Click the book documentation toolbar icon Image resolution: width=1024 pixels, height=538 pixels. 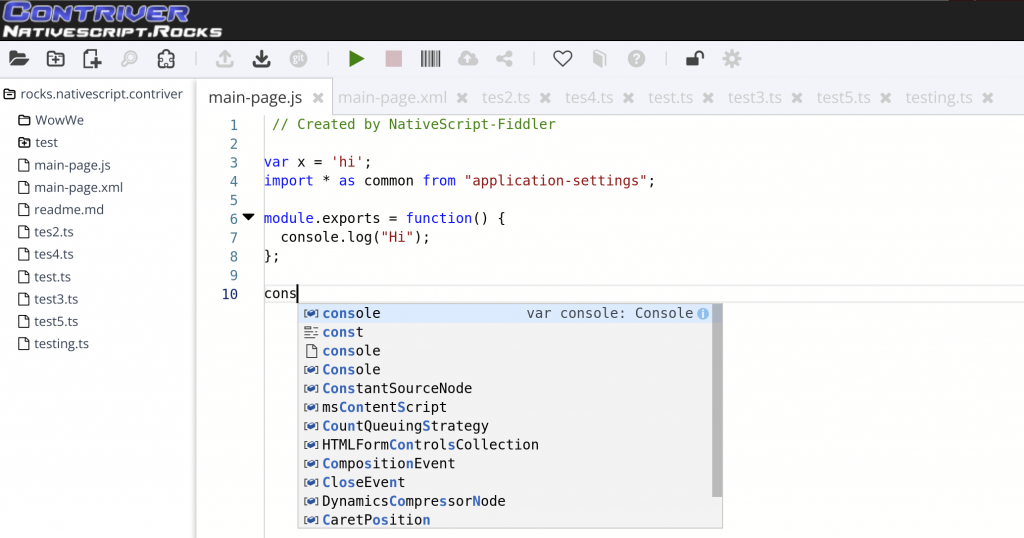coord(600,59)
